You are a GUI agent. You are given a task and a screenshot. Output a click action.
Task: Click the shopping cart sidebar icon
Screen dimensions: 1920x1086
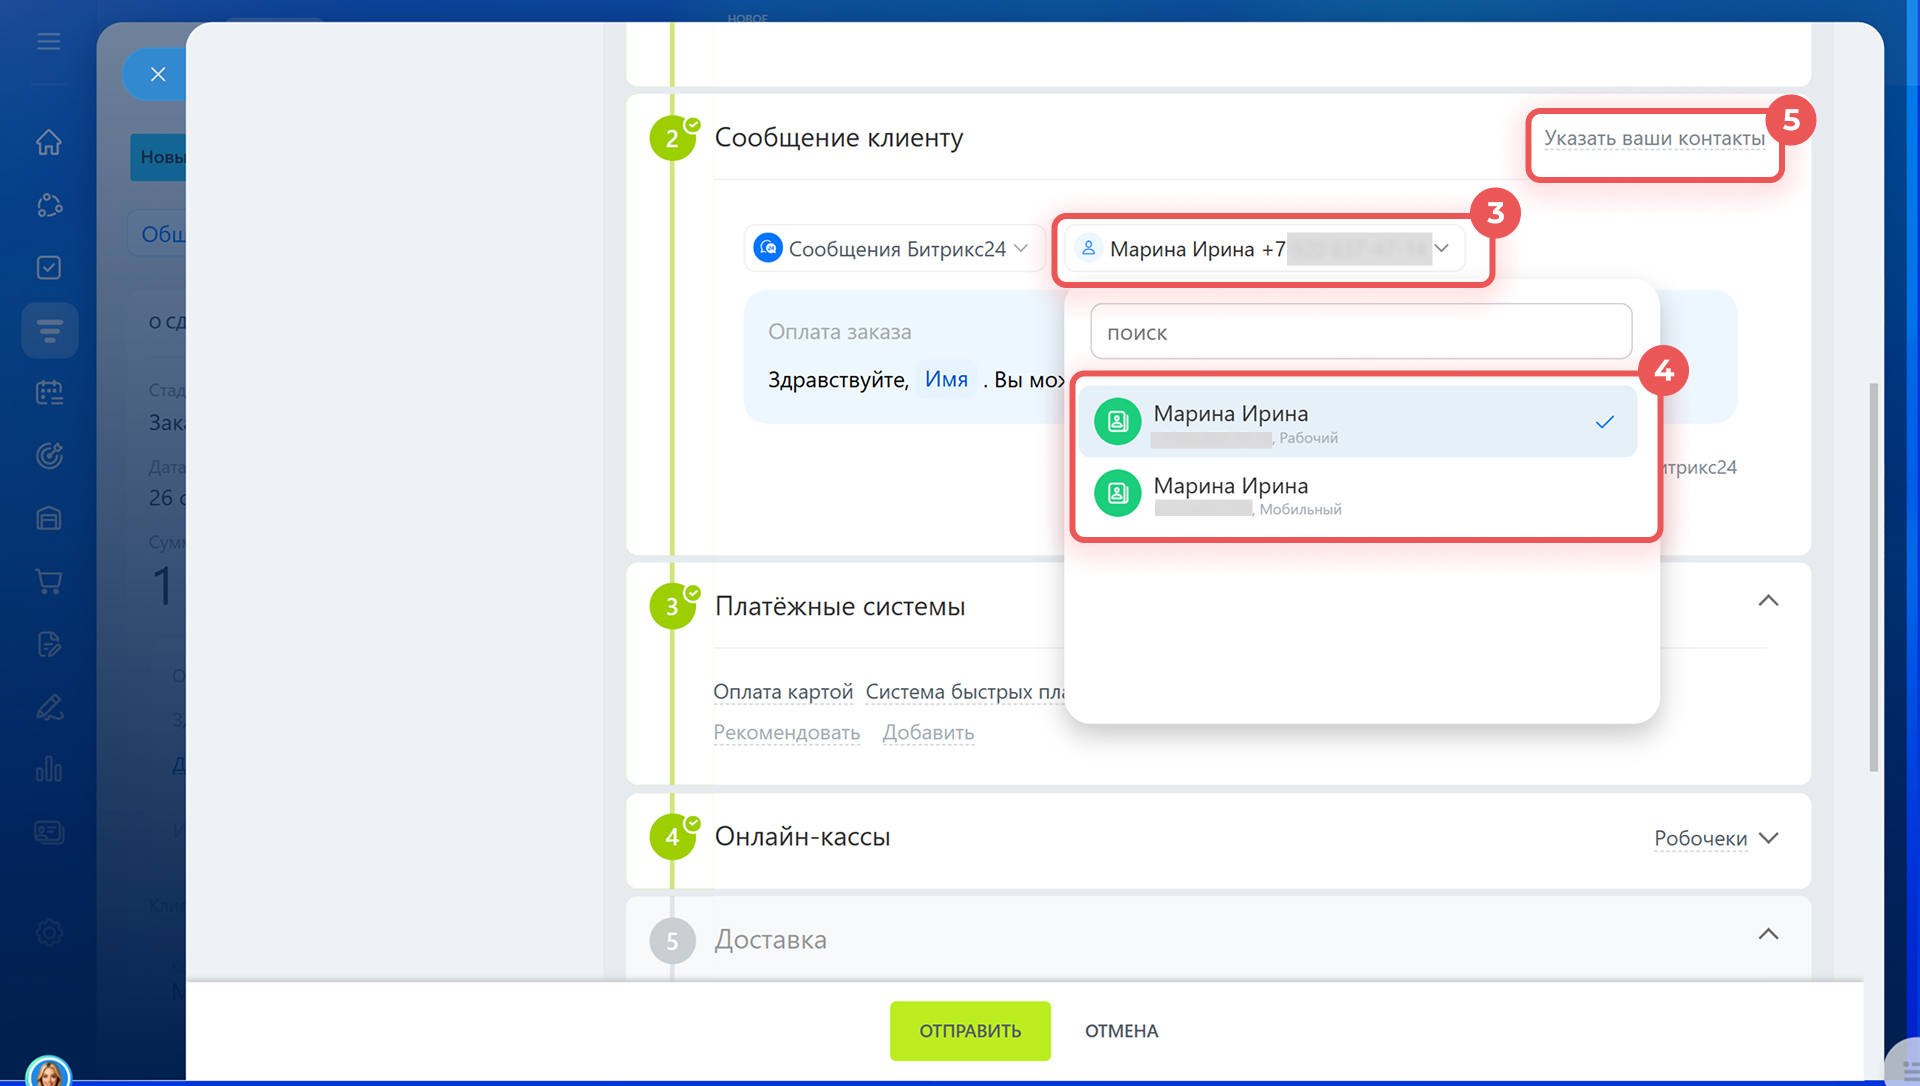[x=49, y=581]
